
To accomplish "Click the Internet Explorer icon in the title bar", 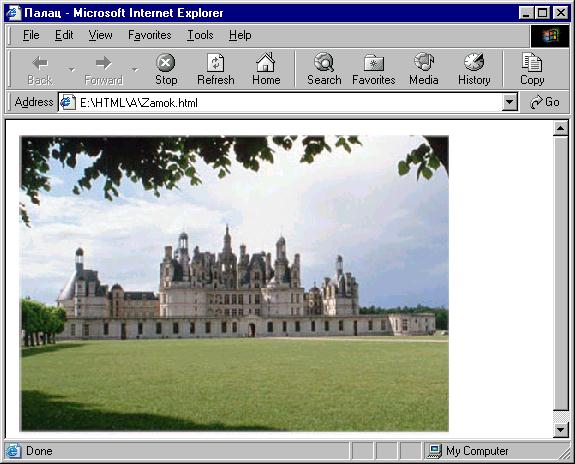I will tap(14, 13).
